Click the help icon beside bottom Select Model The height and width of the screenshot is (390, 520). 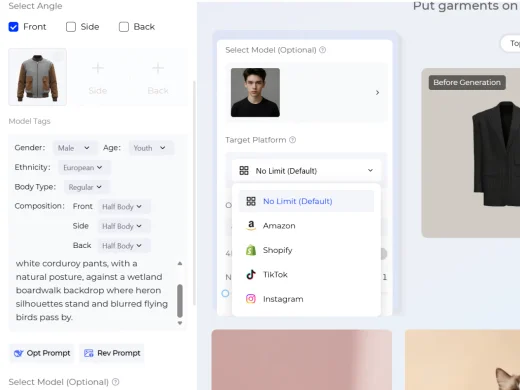click(116, 382)
